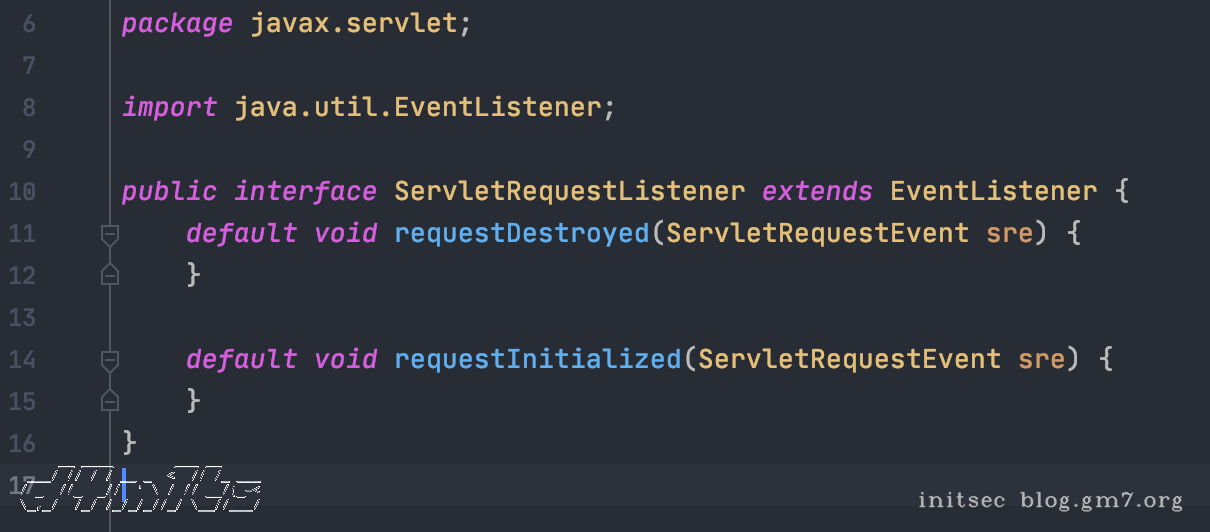Click the requestInitialized method name

[x=537, y=359]
